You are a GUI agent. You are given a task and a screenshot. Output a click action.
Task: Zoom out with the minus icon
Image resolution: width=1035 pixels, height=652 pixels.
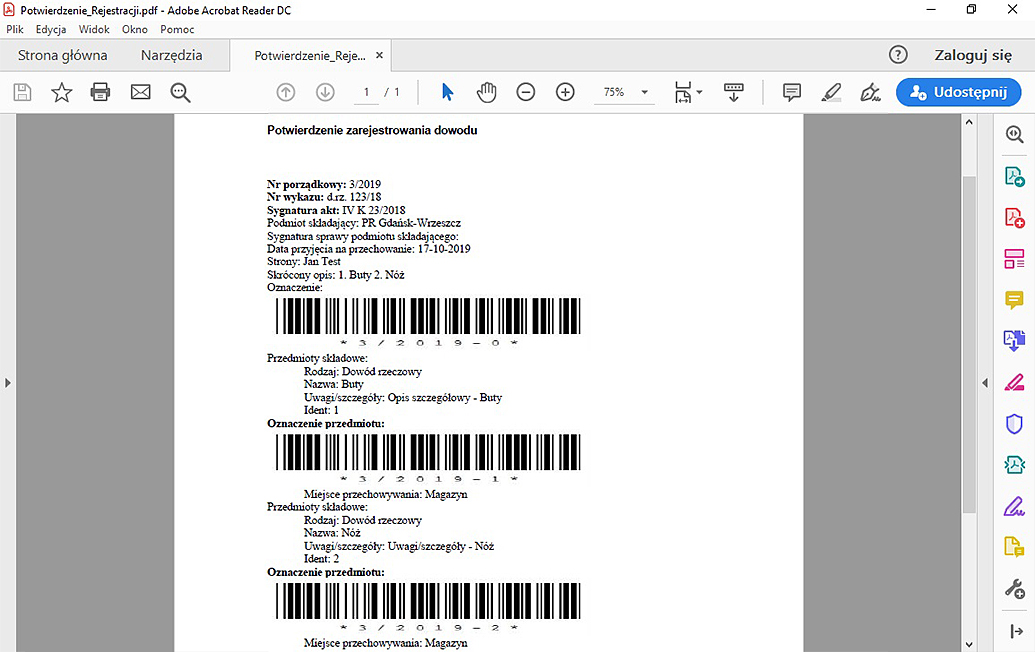click(x=525, y=92)
